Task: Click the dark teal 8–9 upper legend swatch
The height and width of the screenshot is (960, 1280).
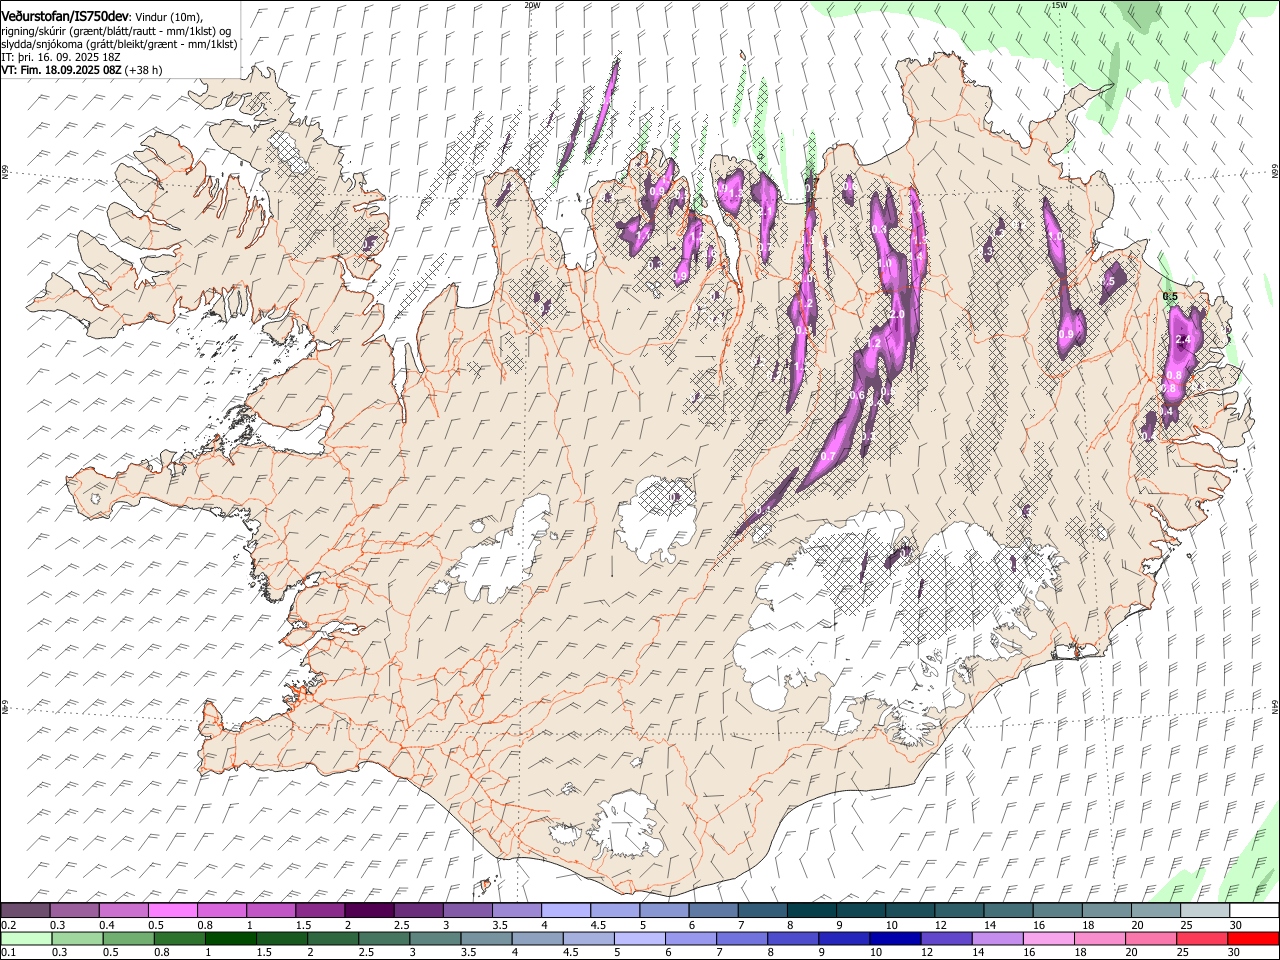Action: coord(812,911)
